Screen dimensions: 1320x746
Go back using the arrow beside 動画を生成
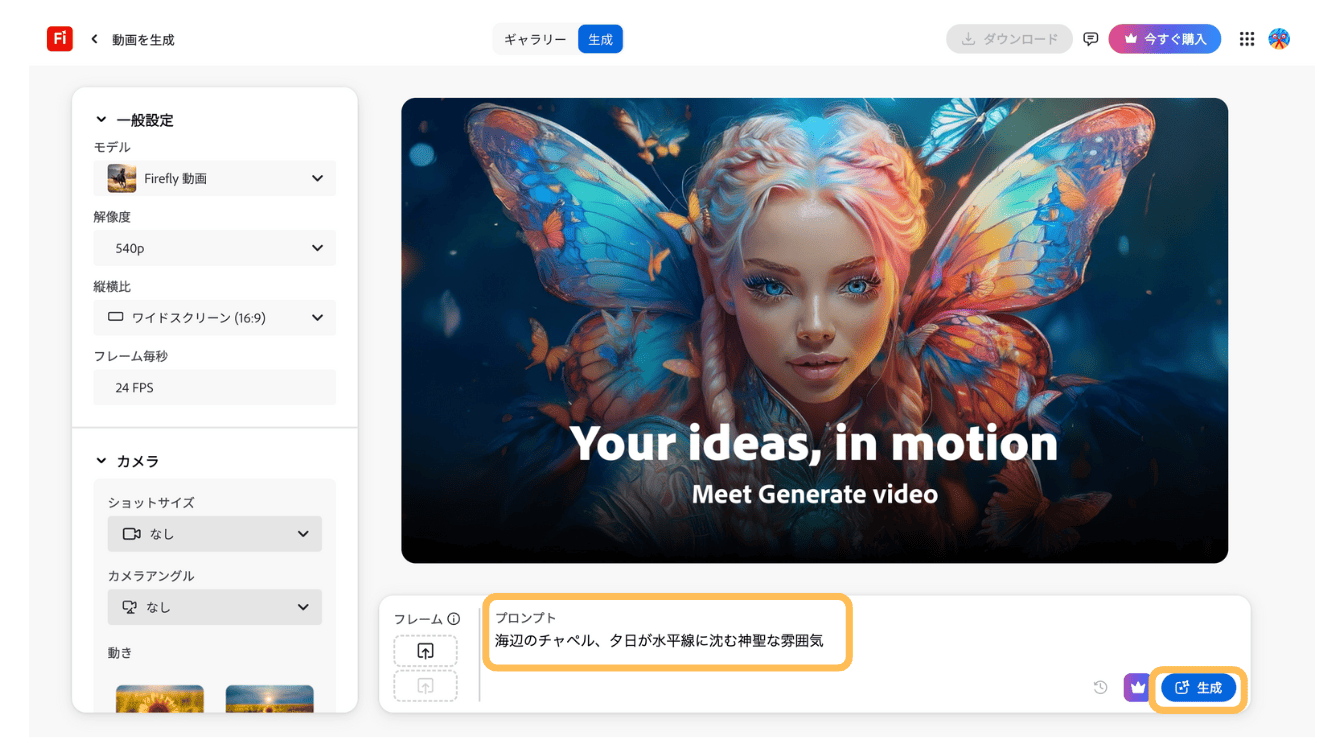point(94,39)
